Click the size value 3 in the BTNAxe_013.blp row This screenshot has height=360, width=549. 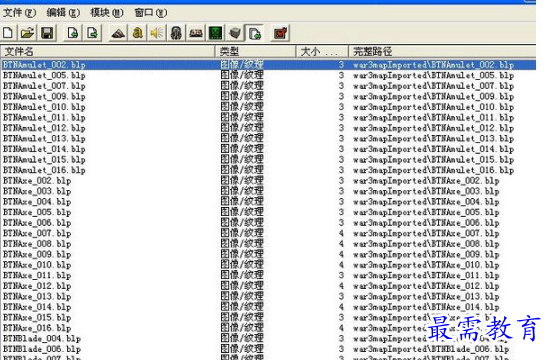pos(341,296)
